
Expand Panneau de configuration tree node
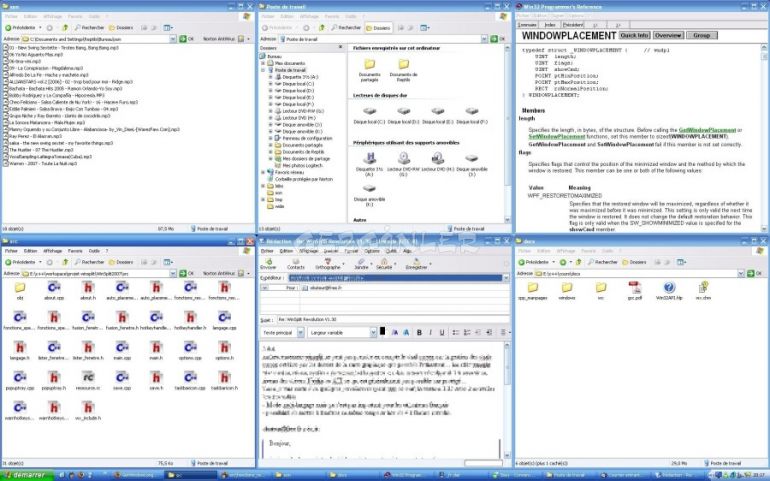pos(271,139)
